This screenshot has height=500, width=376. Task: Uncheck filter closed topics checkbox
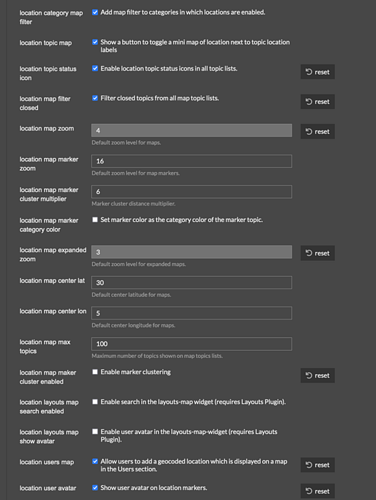[x=95, y=98]
